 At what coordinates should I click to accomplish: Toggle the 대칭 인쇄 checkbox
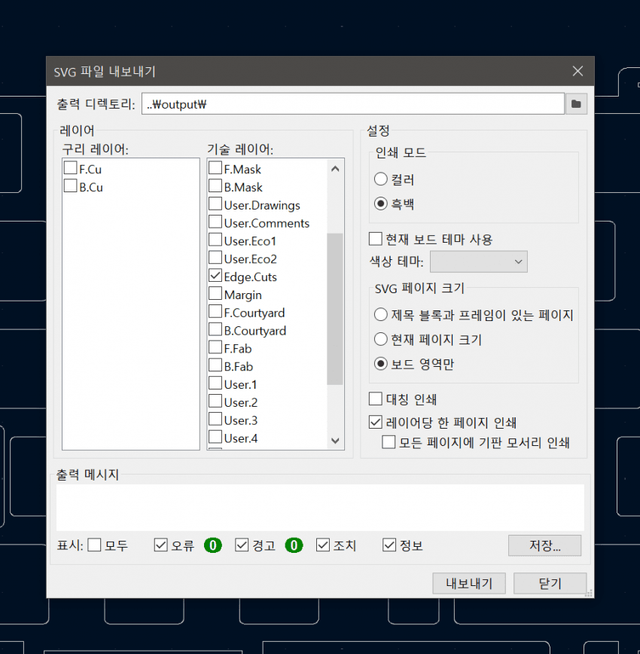[x=376, y=399]
